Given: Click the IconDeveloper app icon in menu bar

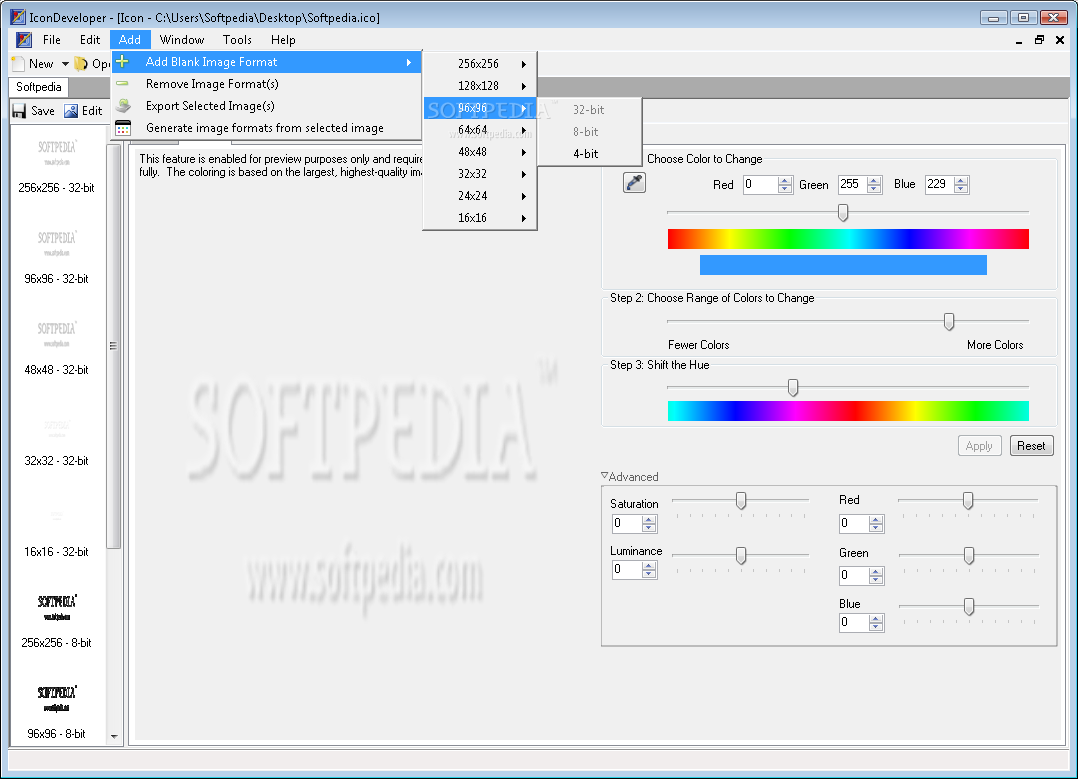Looking at the screenshot, I should click(24, 40).
